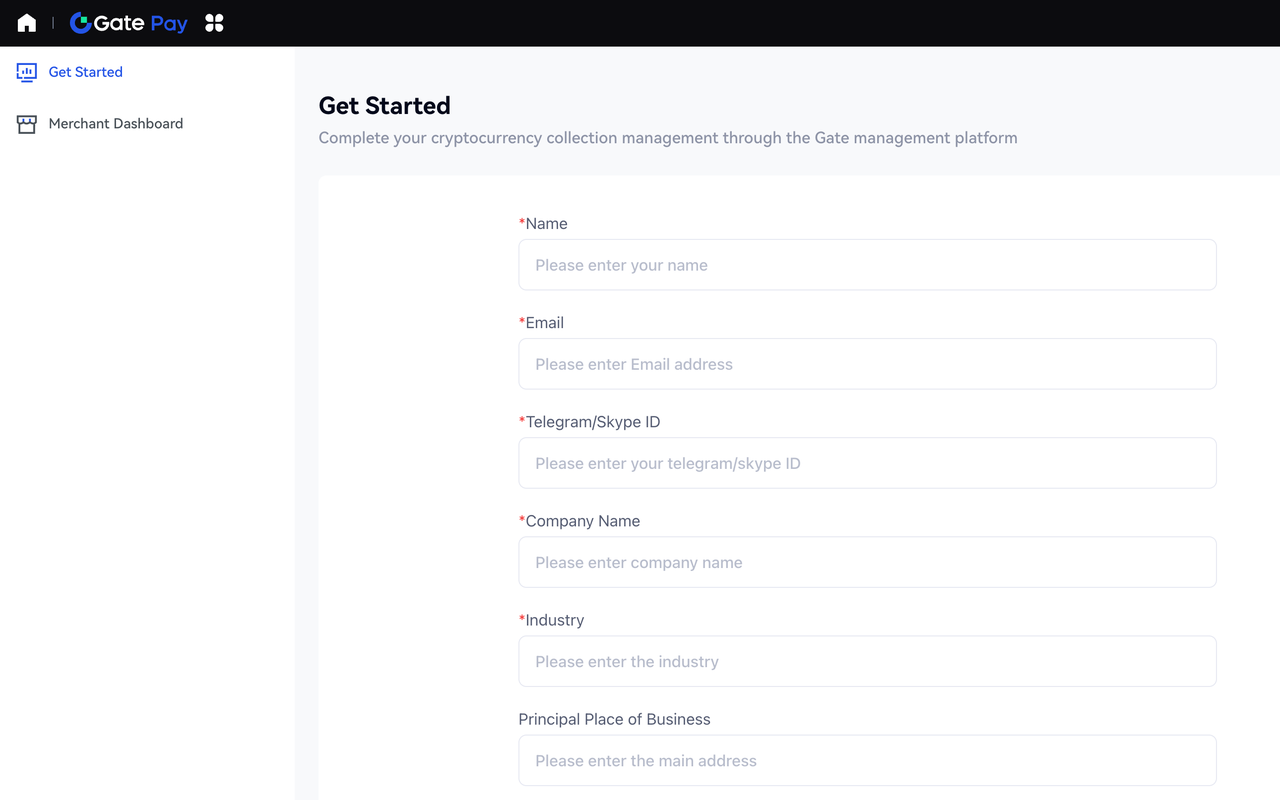Open the four-dot apps grid menu
The height and width of the screenshot is (800, 1280).
click(214, 23)
